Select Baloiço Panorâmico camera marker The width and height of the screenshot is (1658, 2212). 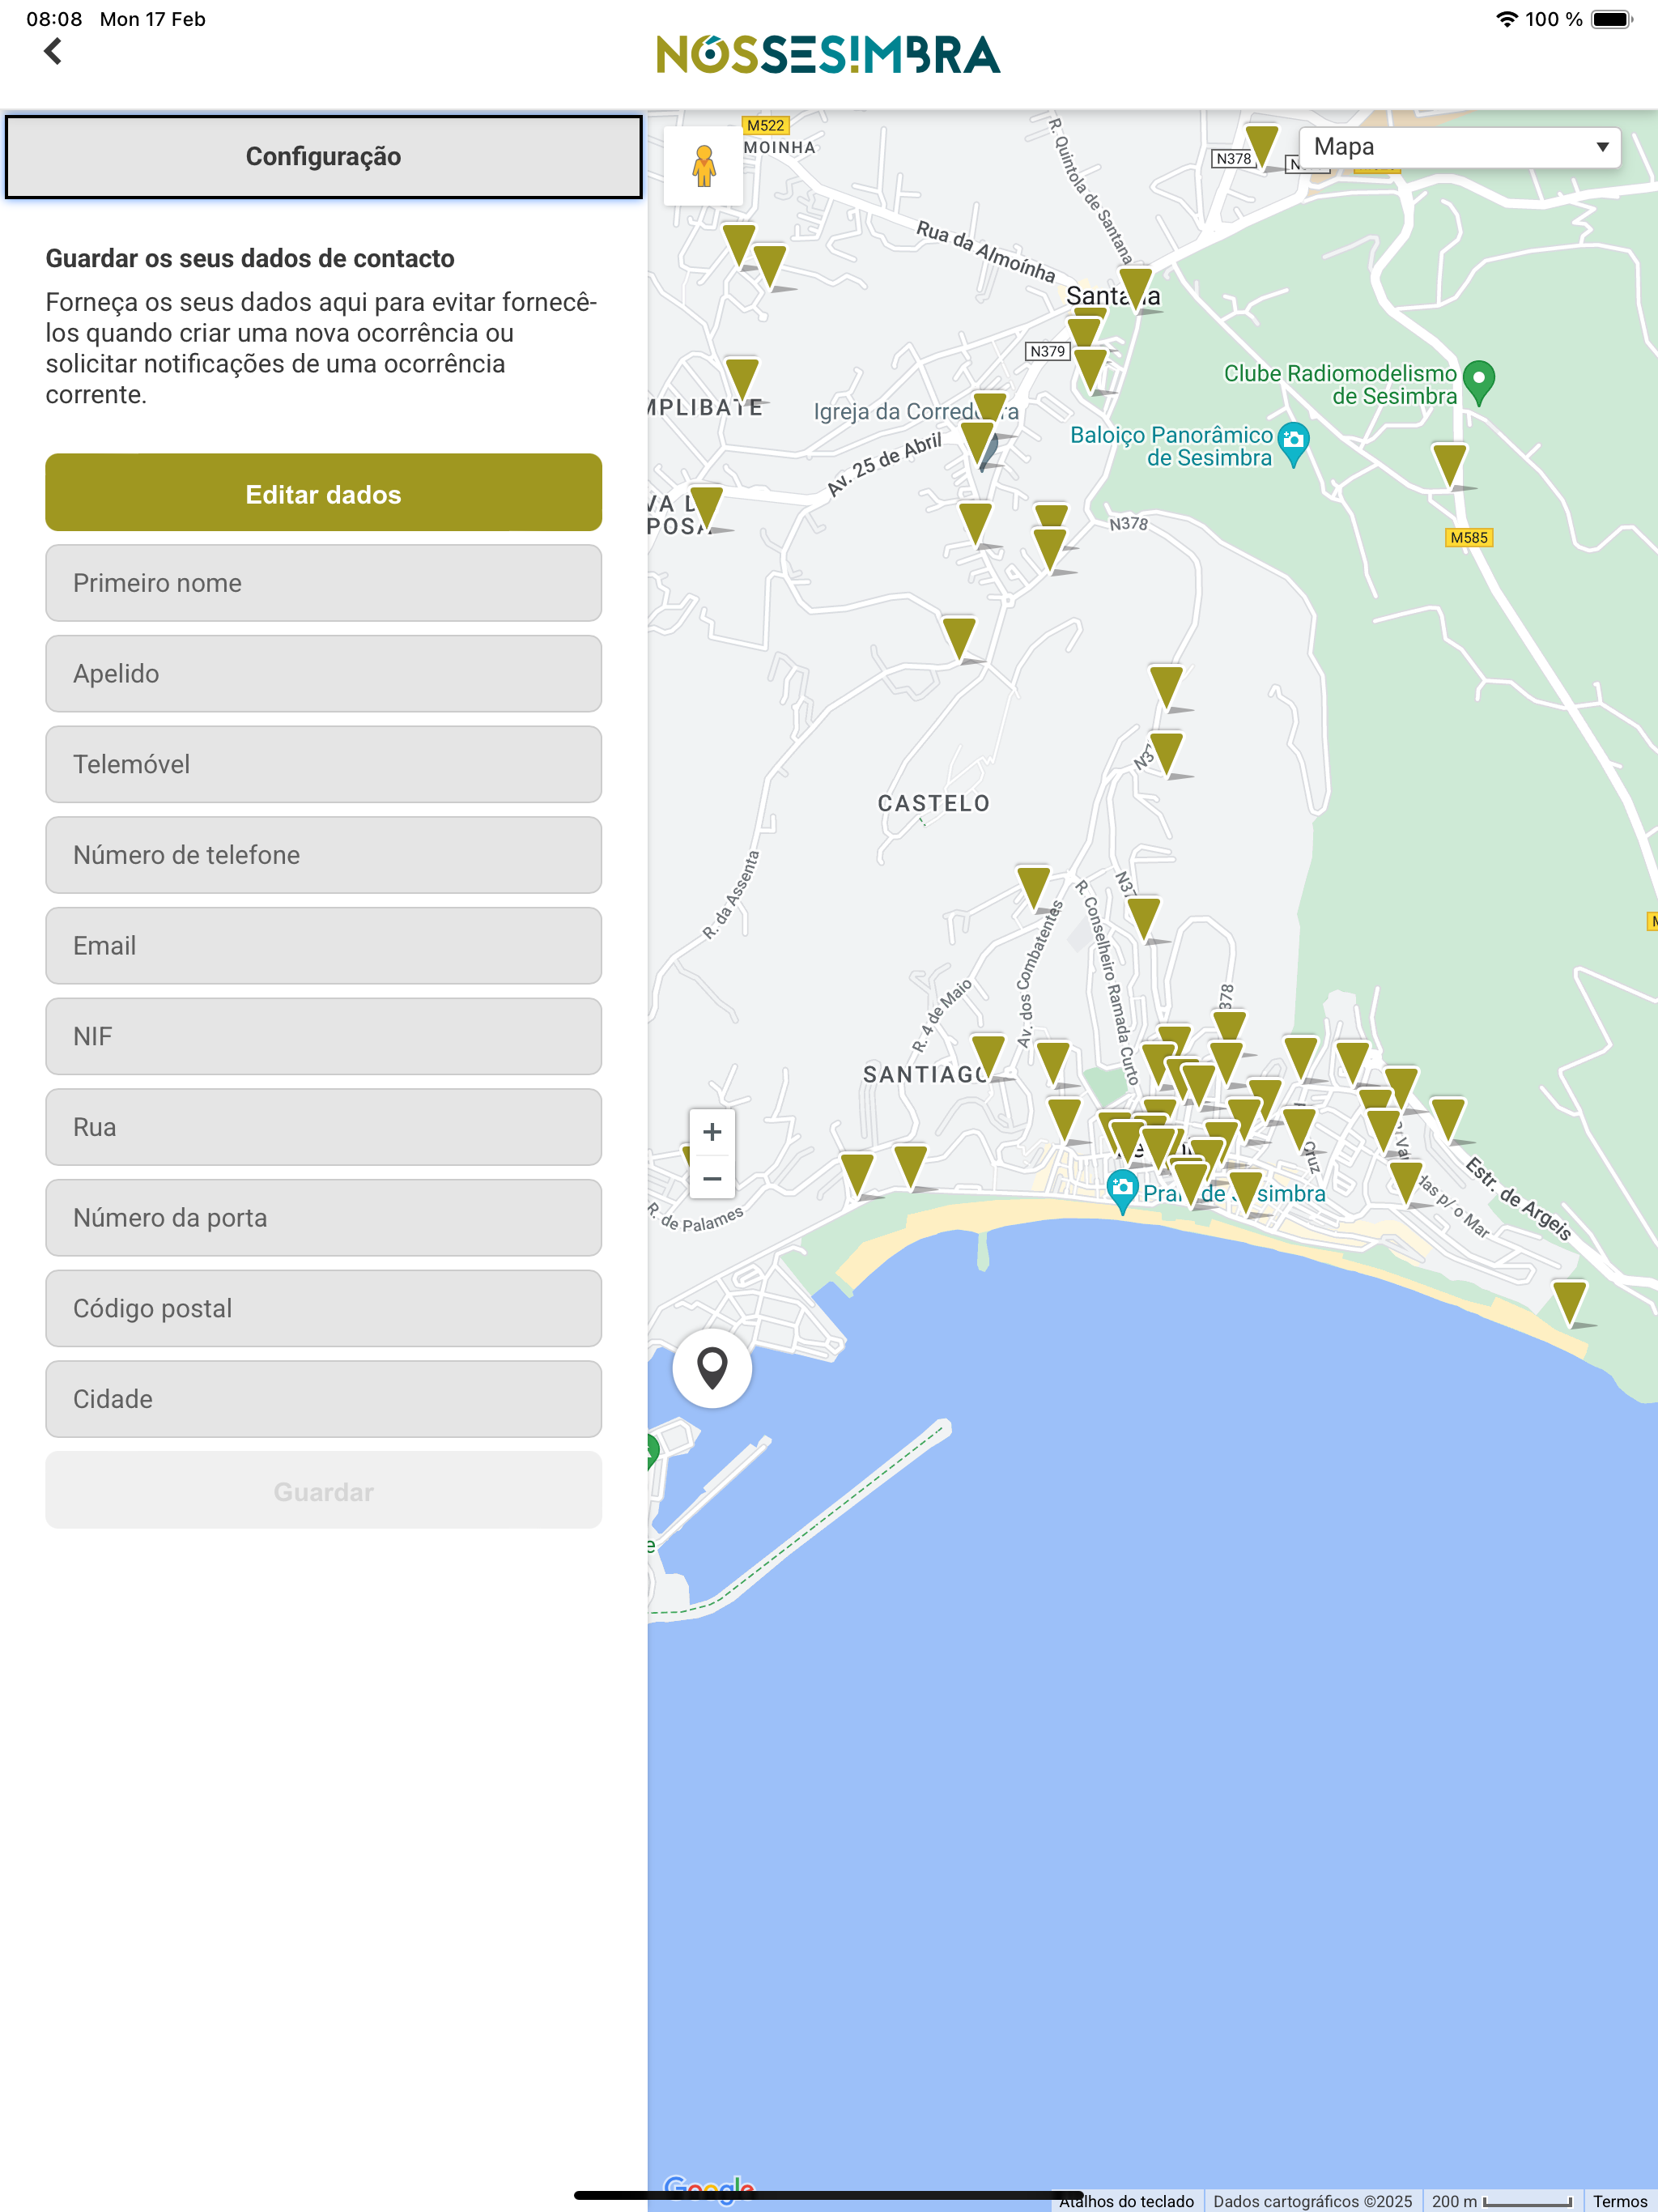pos(1294,444)
